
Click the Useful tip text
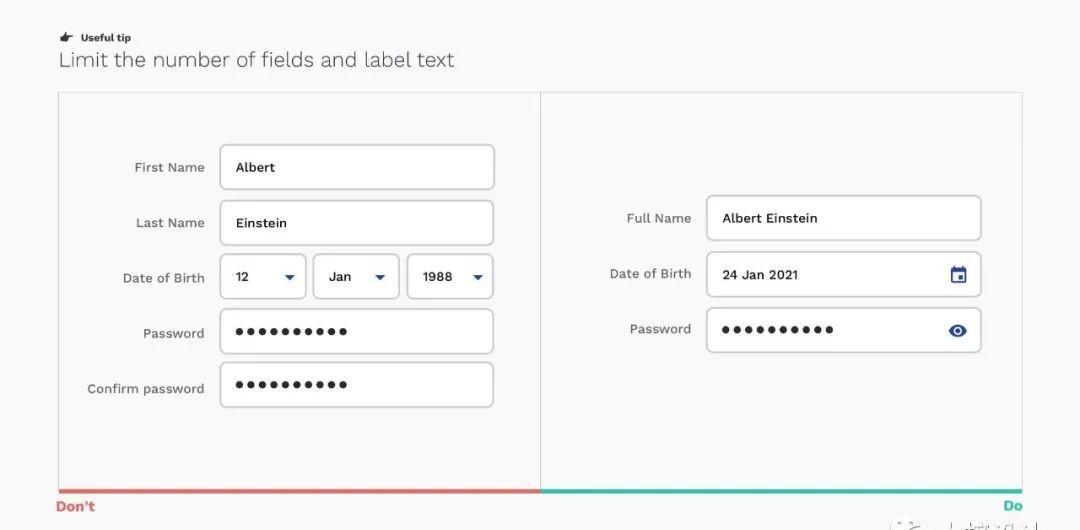point(105,38)
